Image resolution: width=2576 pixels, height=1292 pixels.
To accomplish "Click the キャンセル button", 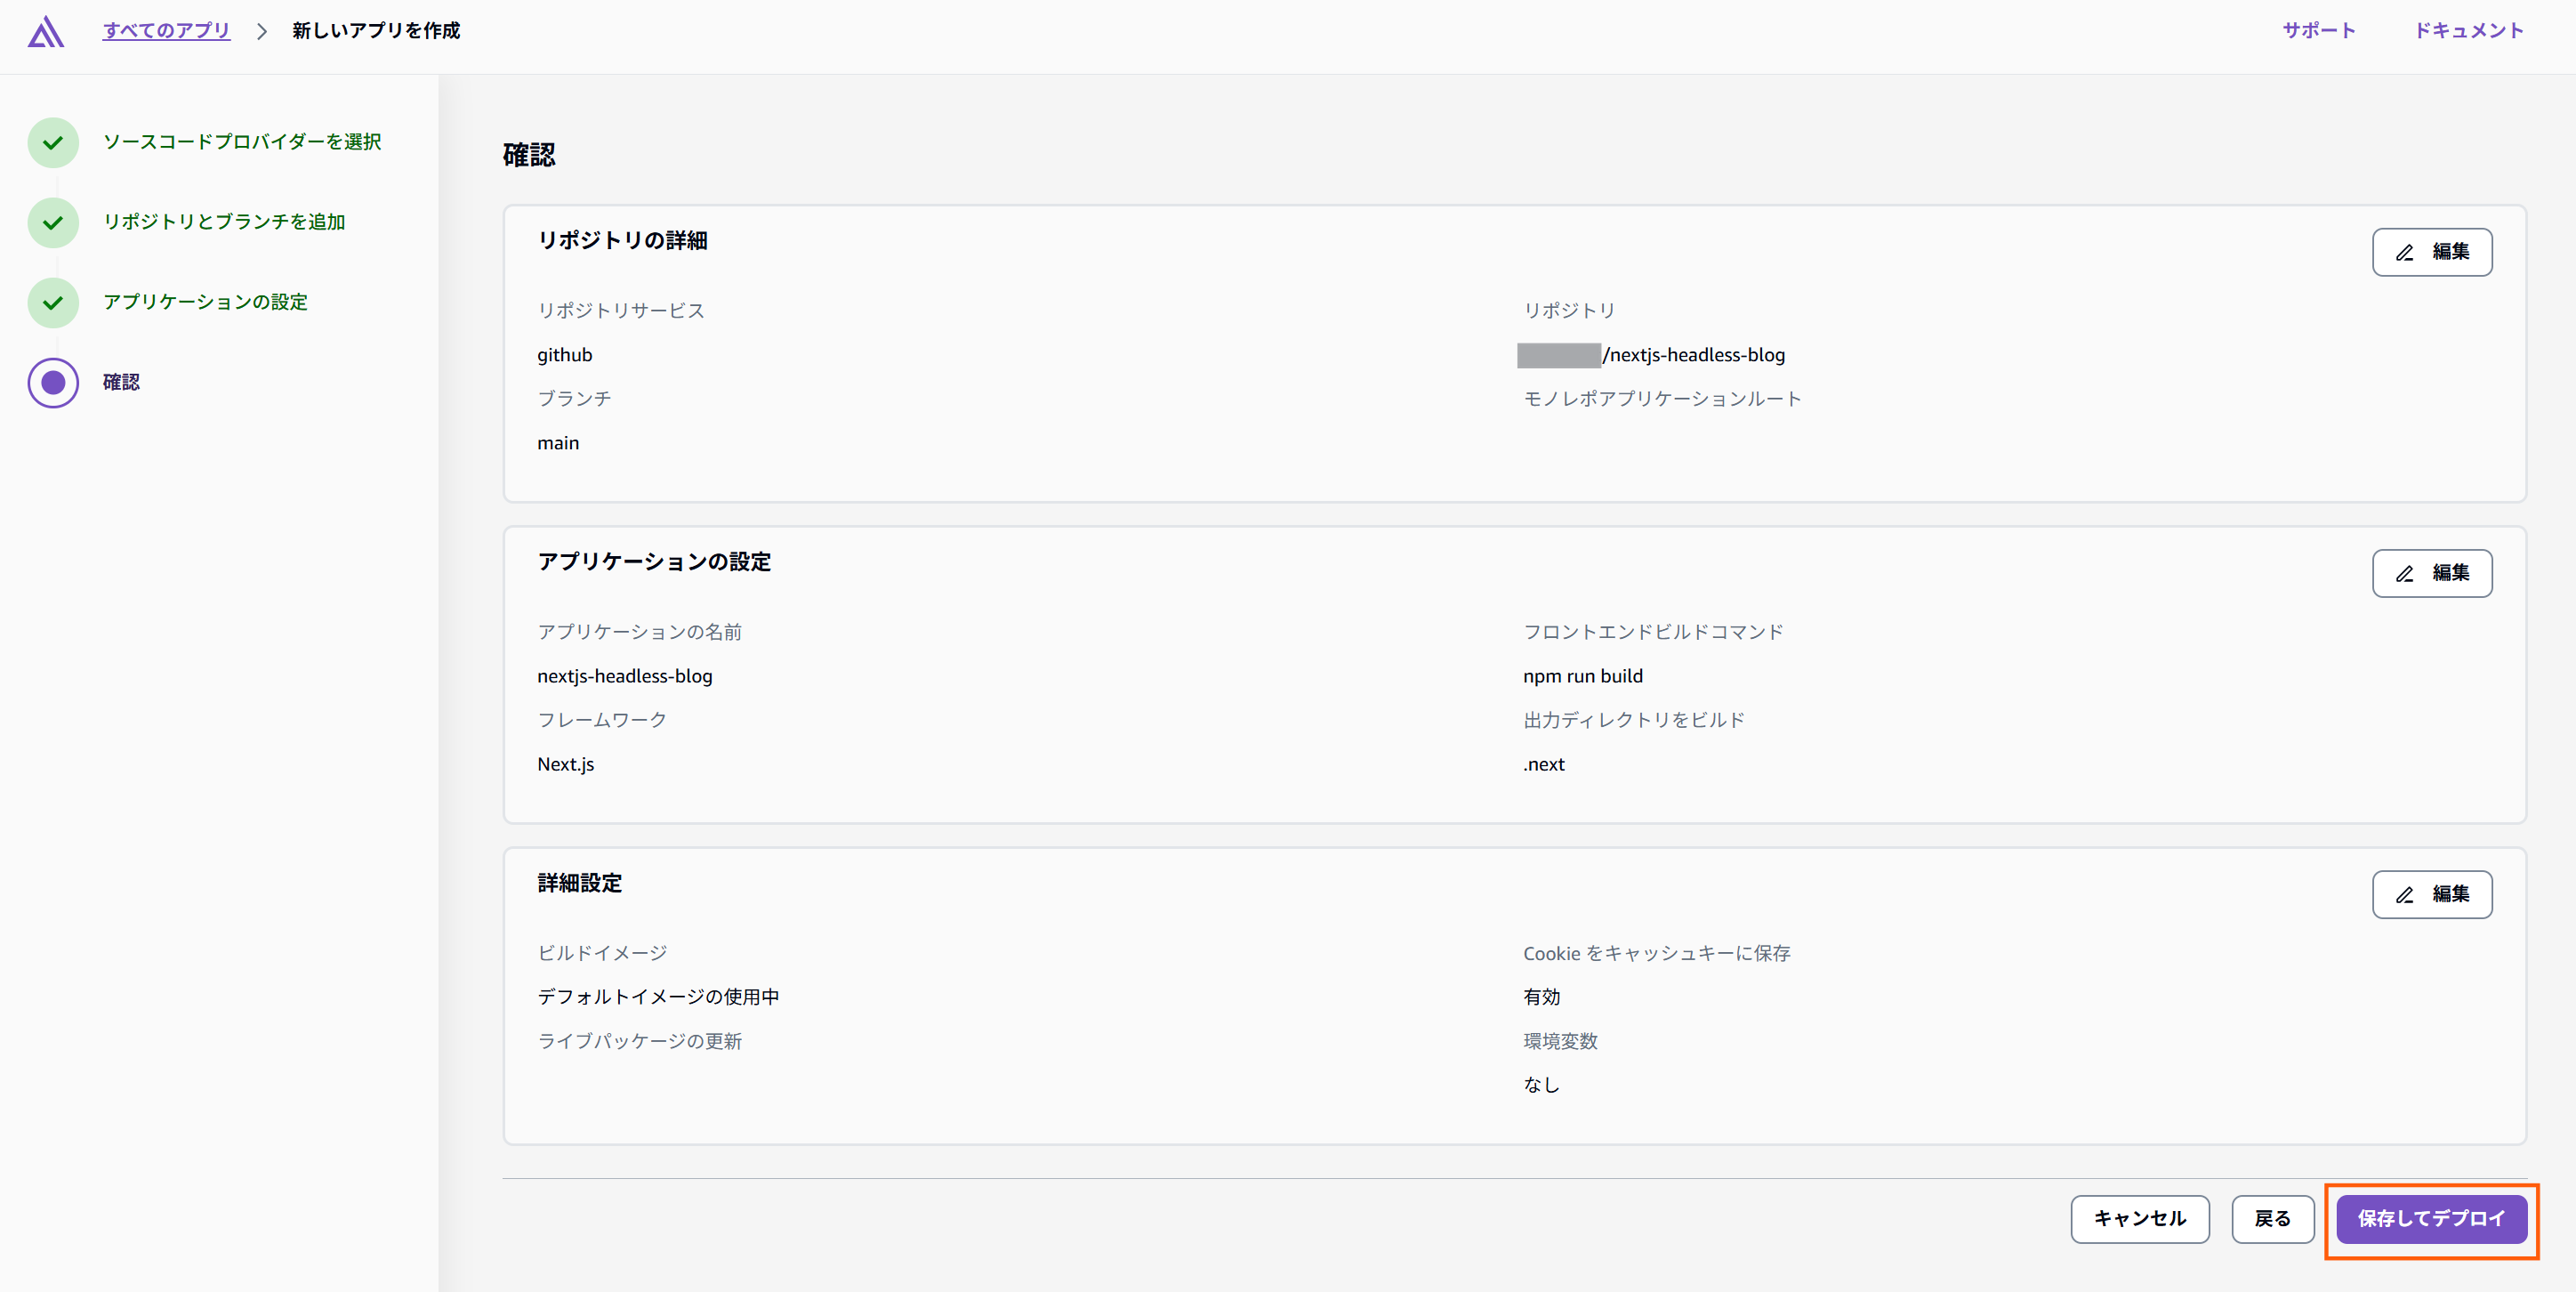I will [x=2139, y=1219].
